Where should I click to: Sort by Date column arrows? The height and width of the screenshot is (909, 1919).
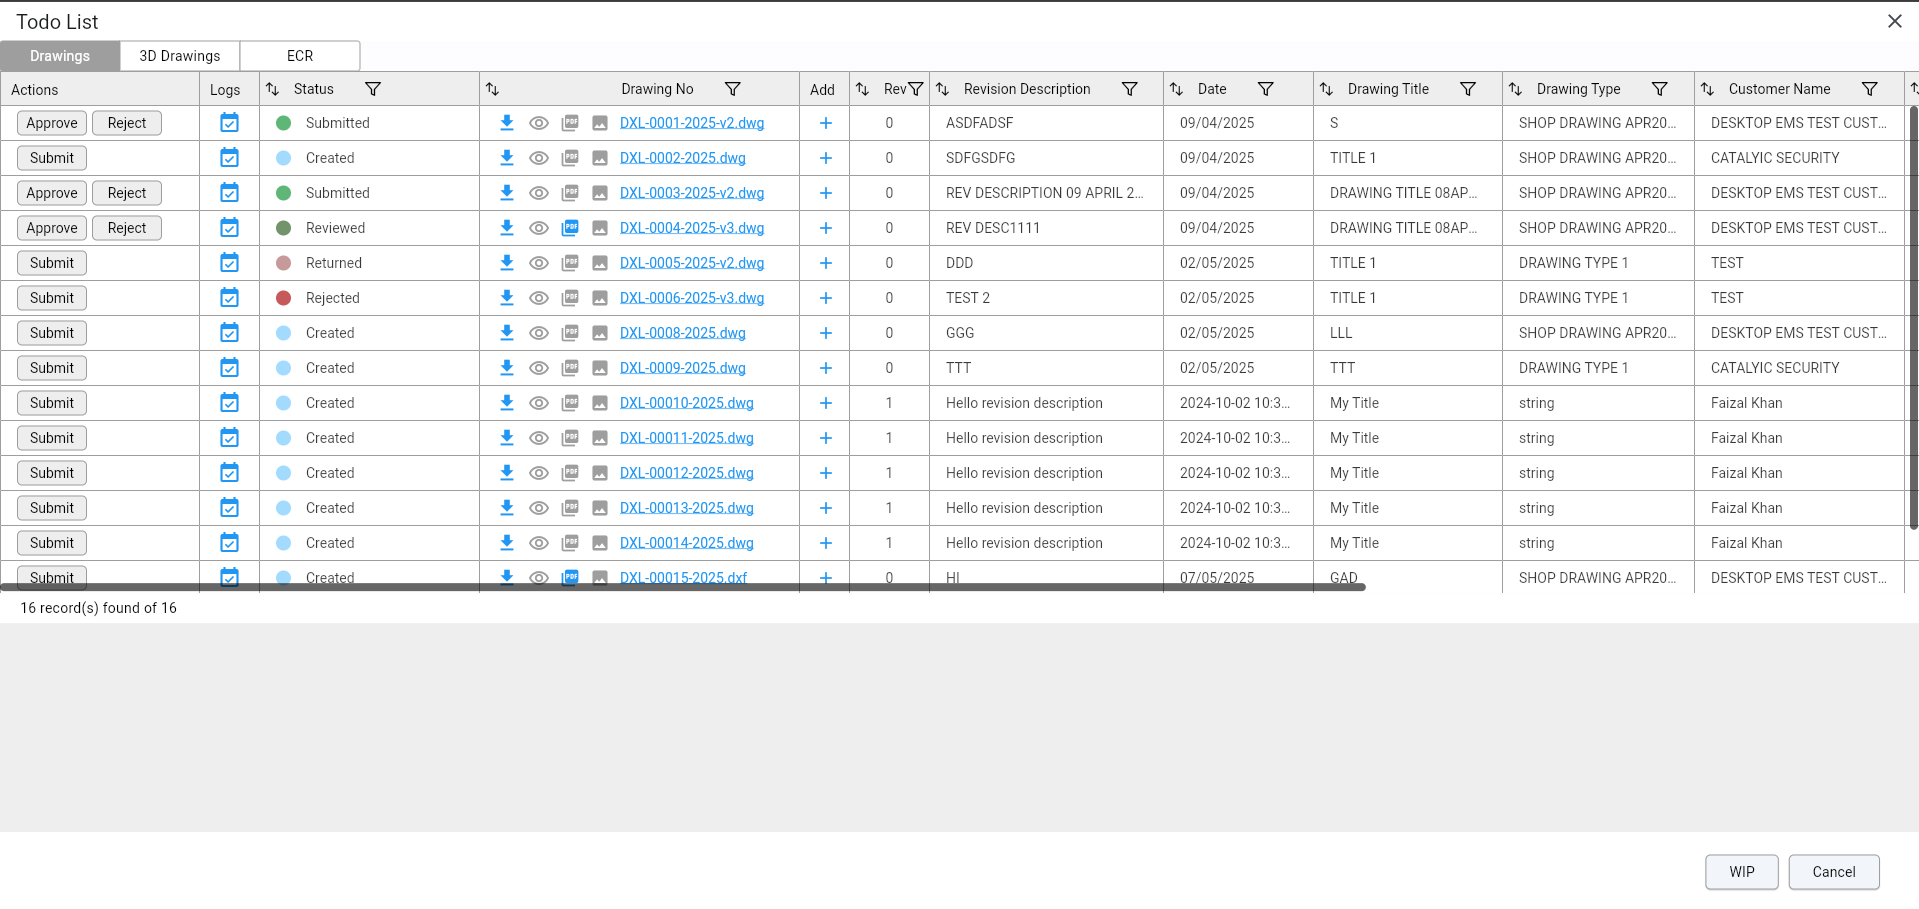(1176, 89)
